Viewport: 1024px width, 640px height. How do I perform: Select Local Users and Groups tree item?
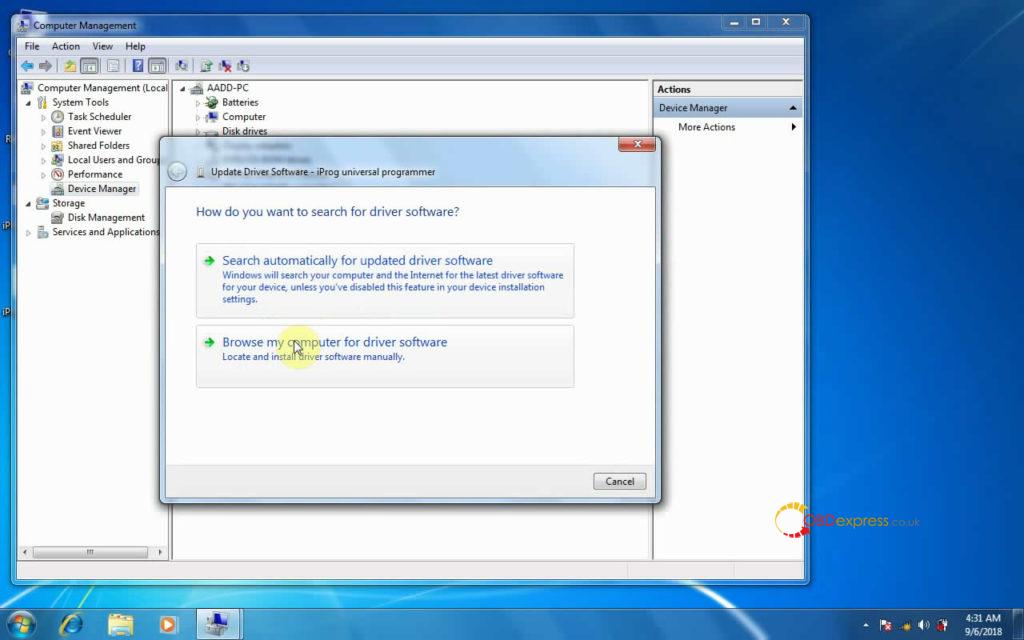[113, 159]
